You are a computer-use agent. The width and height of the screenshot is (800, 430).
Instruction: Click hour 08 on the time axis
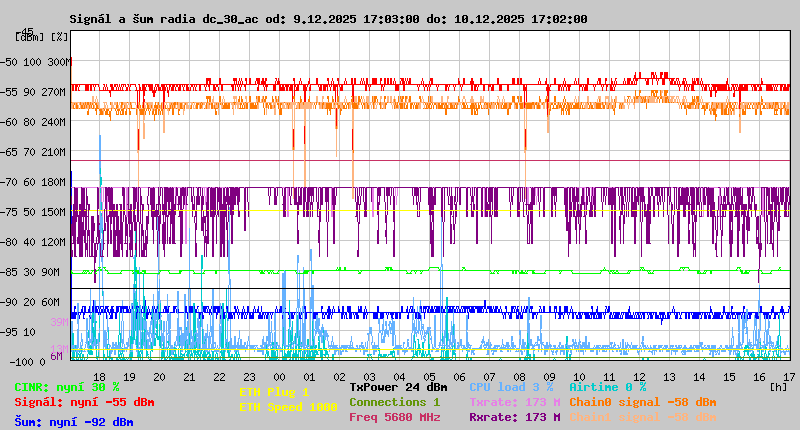[519, 376]
